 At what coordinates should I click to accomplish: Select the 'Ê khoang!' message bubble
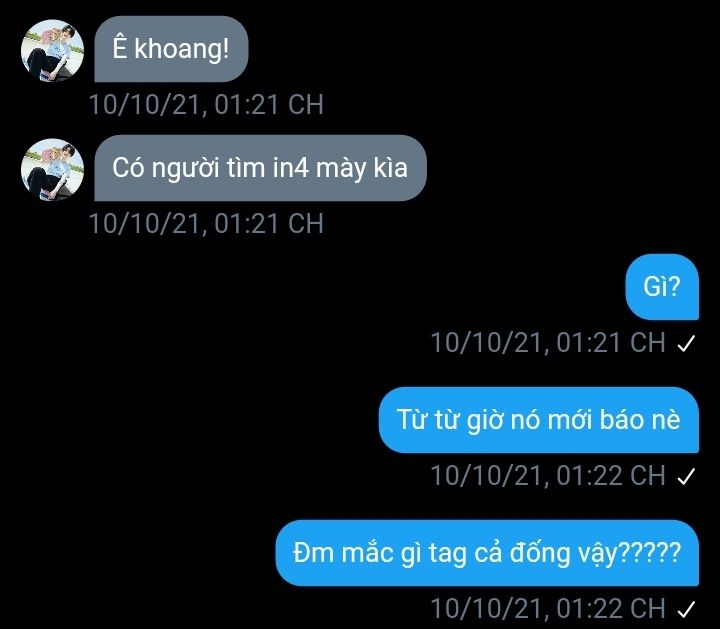[x=171, y=49]
